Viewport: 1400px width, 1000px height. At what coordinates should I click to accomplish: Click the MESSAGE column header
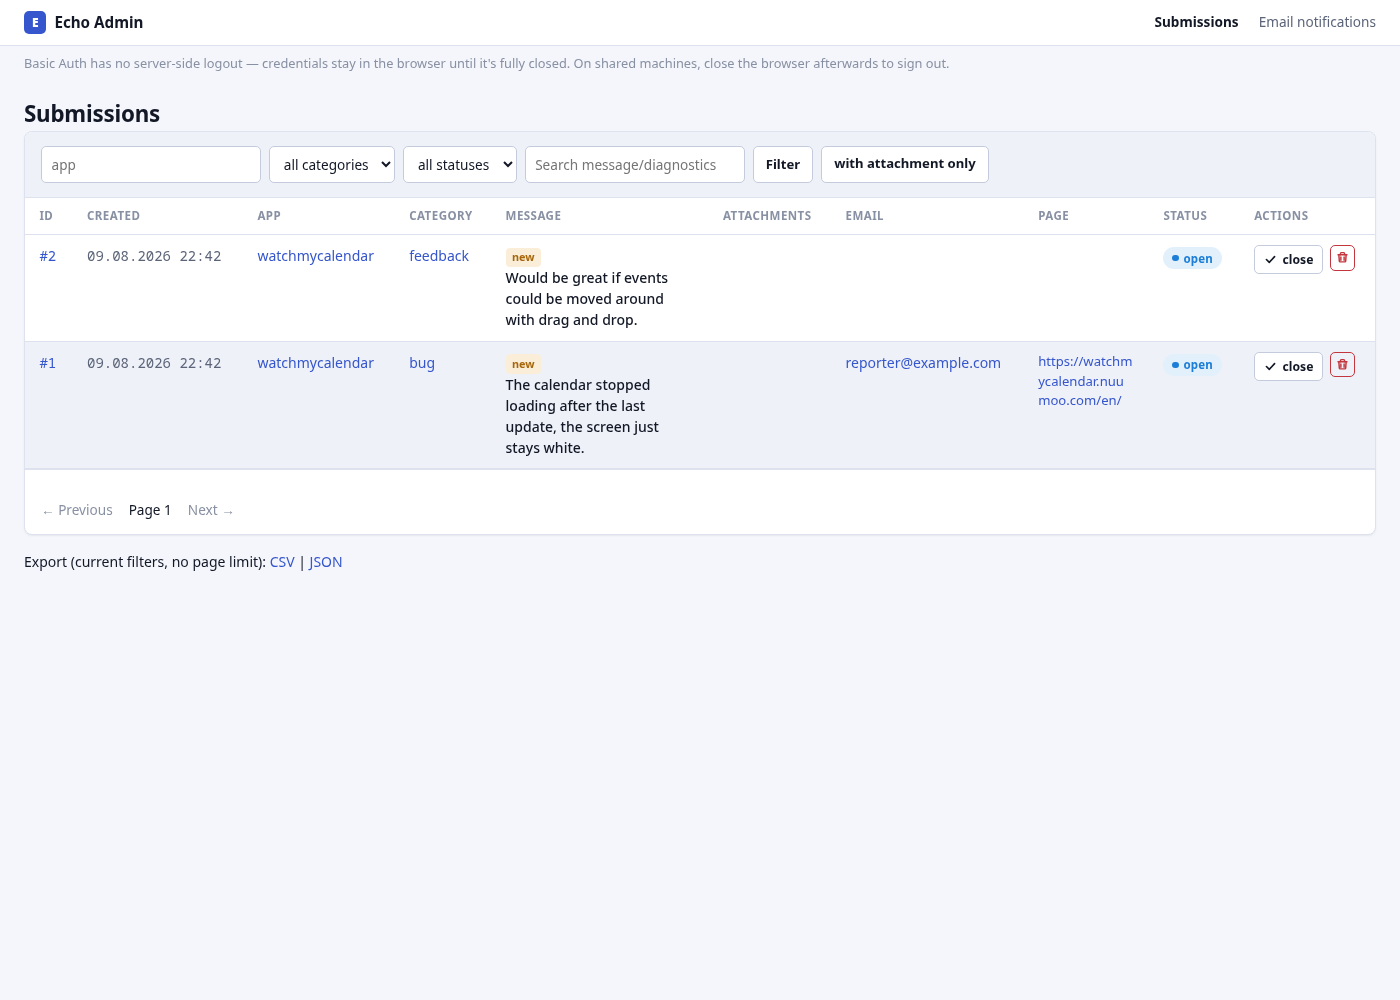tap(533, 216)
